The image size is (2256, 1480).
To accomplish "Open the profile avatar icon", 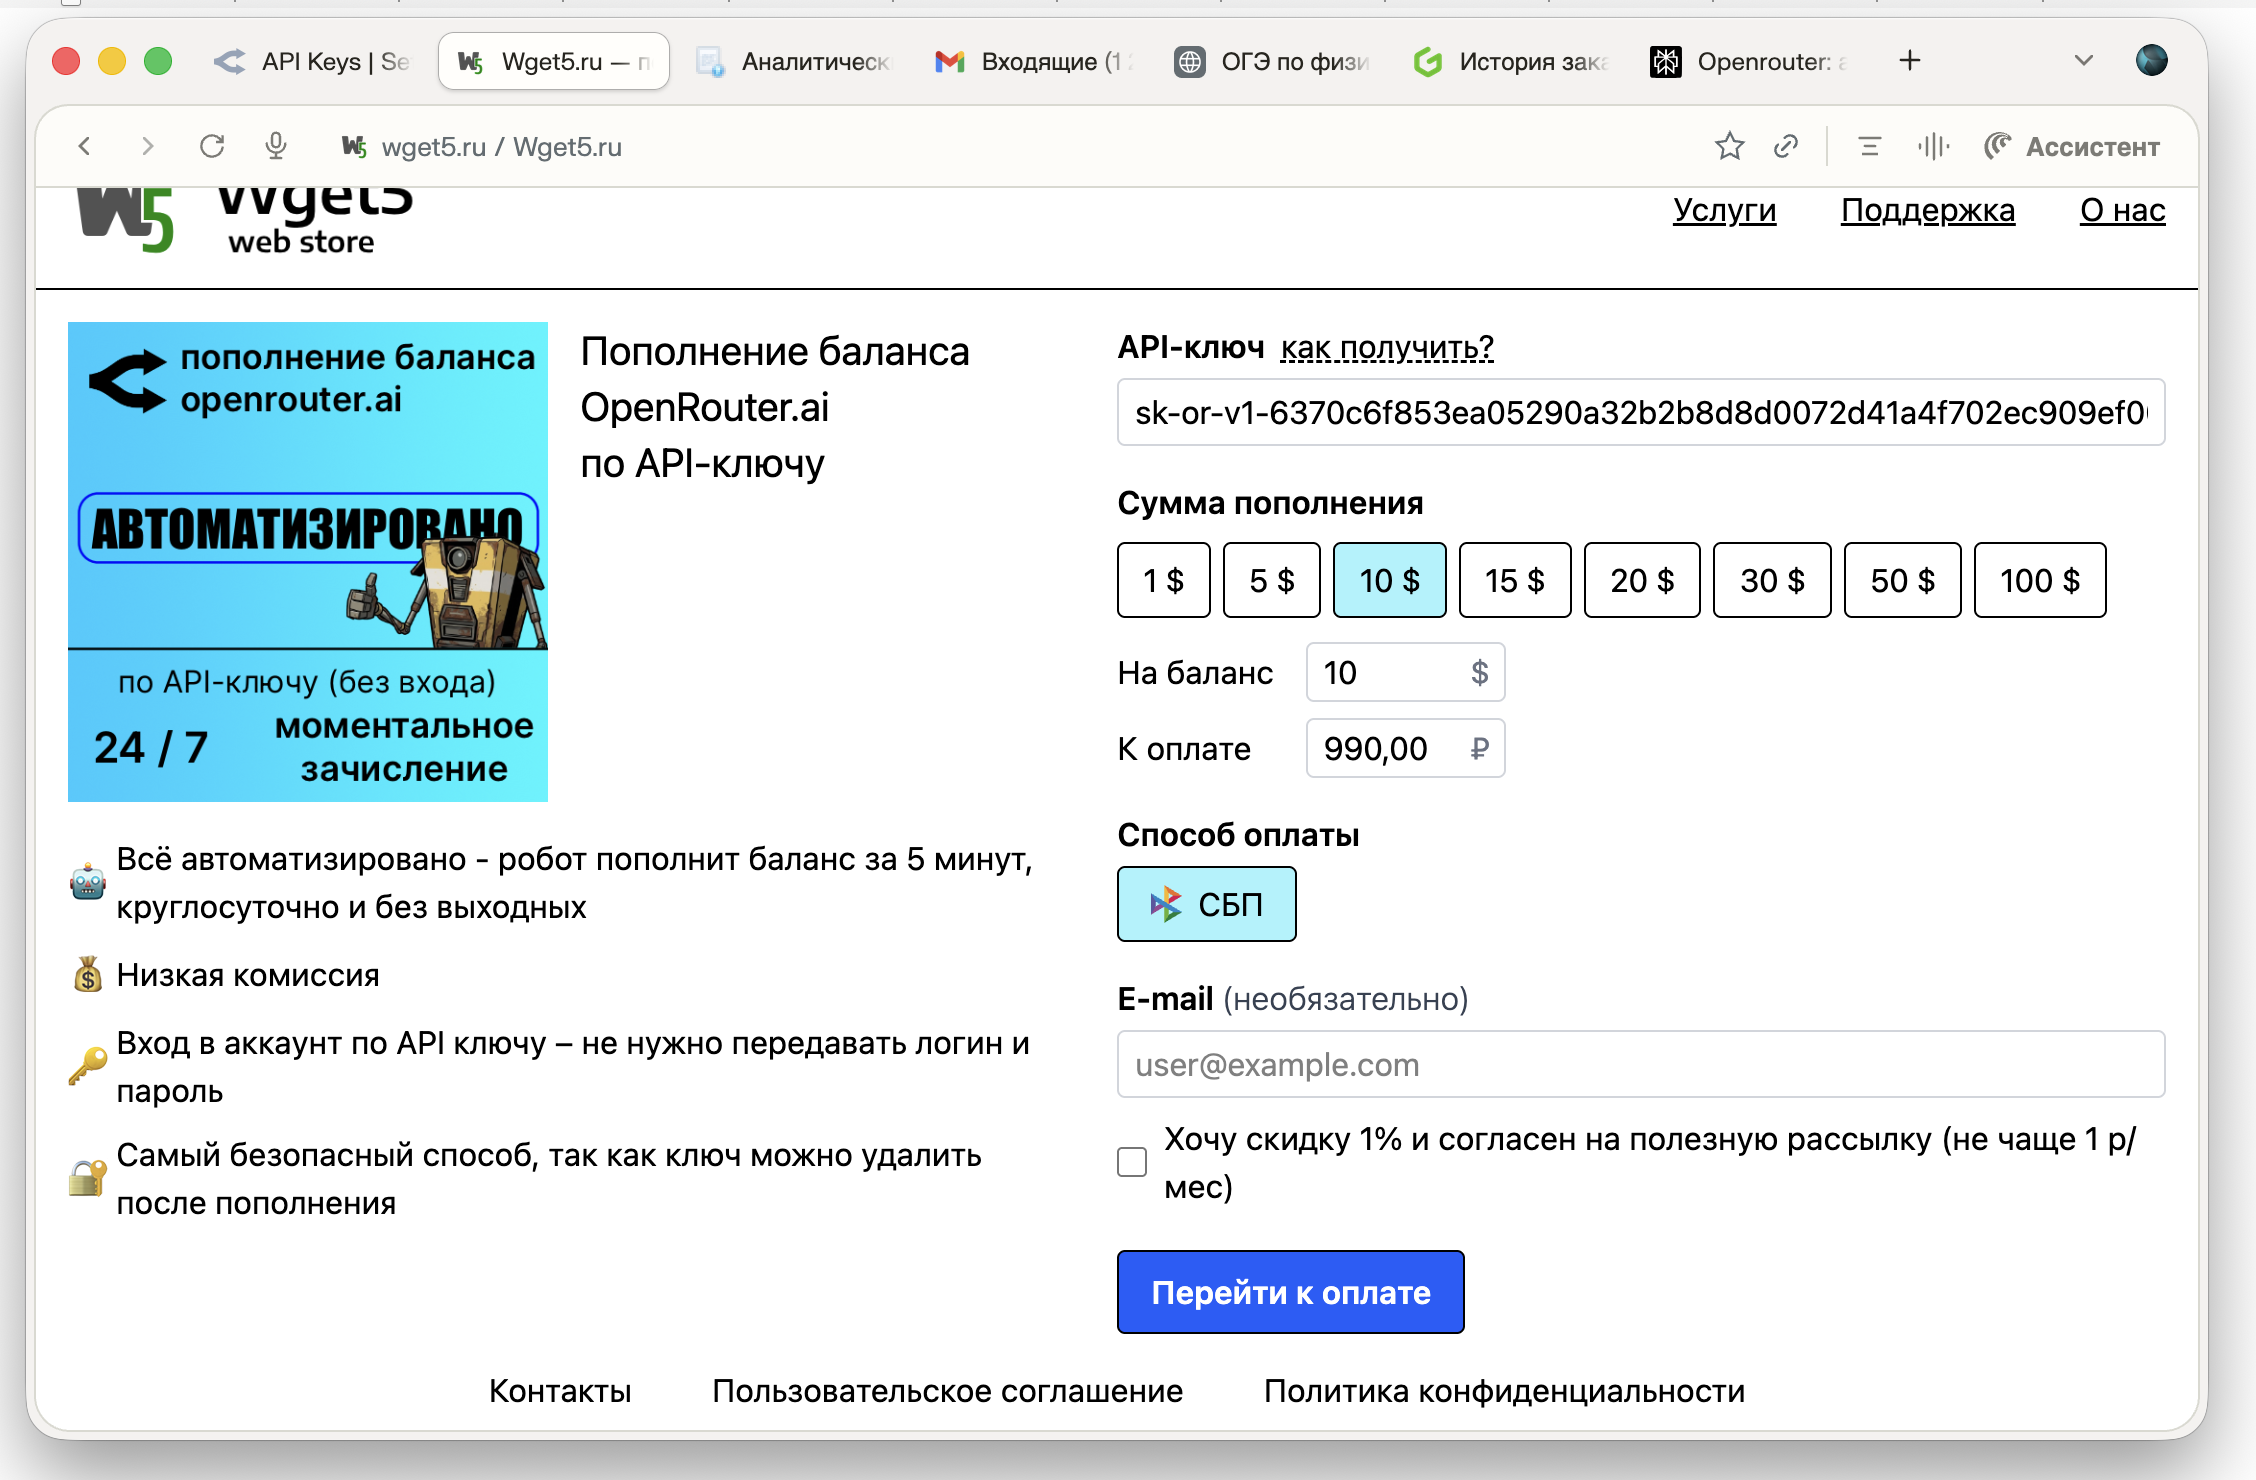I will click(x=2152, y=61).
